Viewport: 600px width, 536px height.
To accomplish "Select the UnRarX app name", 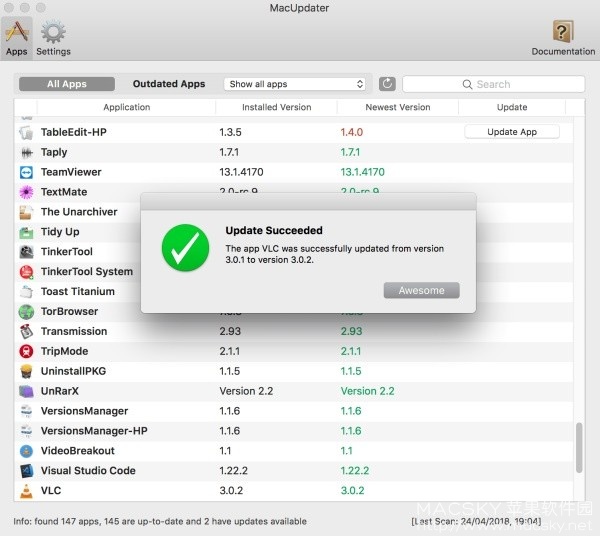I will pos(60,391).
